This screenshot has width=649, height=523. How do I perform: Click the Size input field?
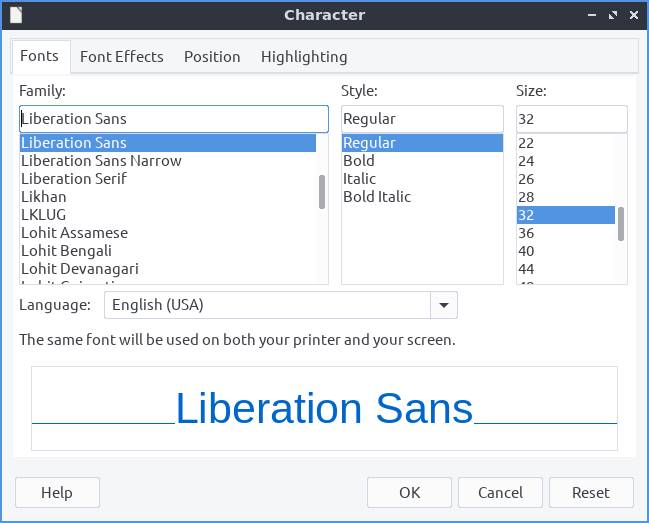tap(571, 119)
